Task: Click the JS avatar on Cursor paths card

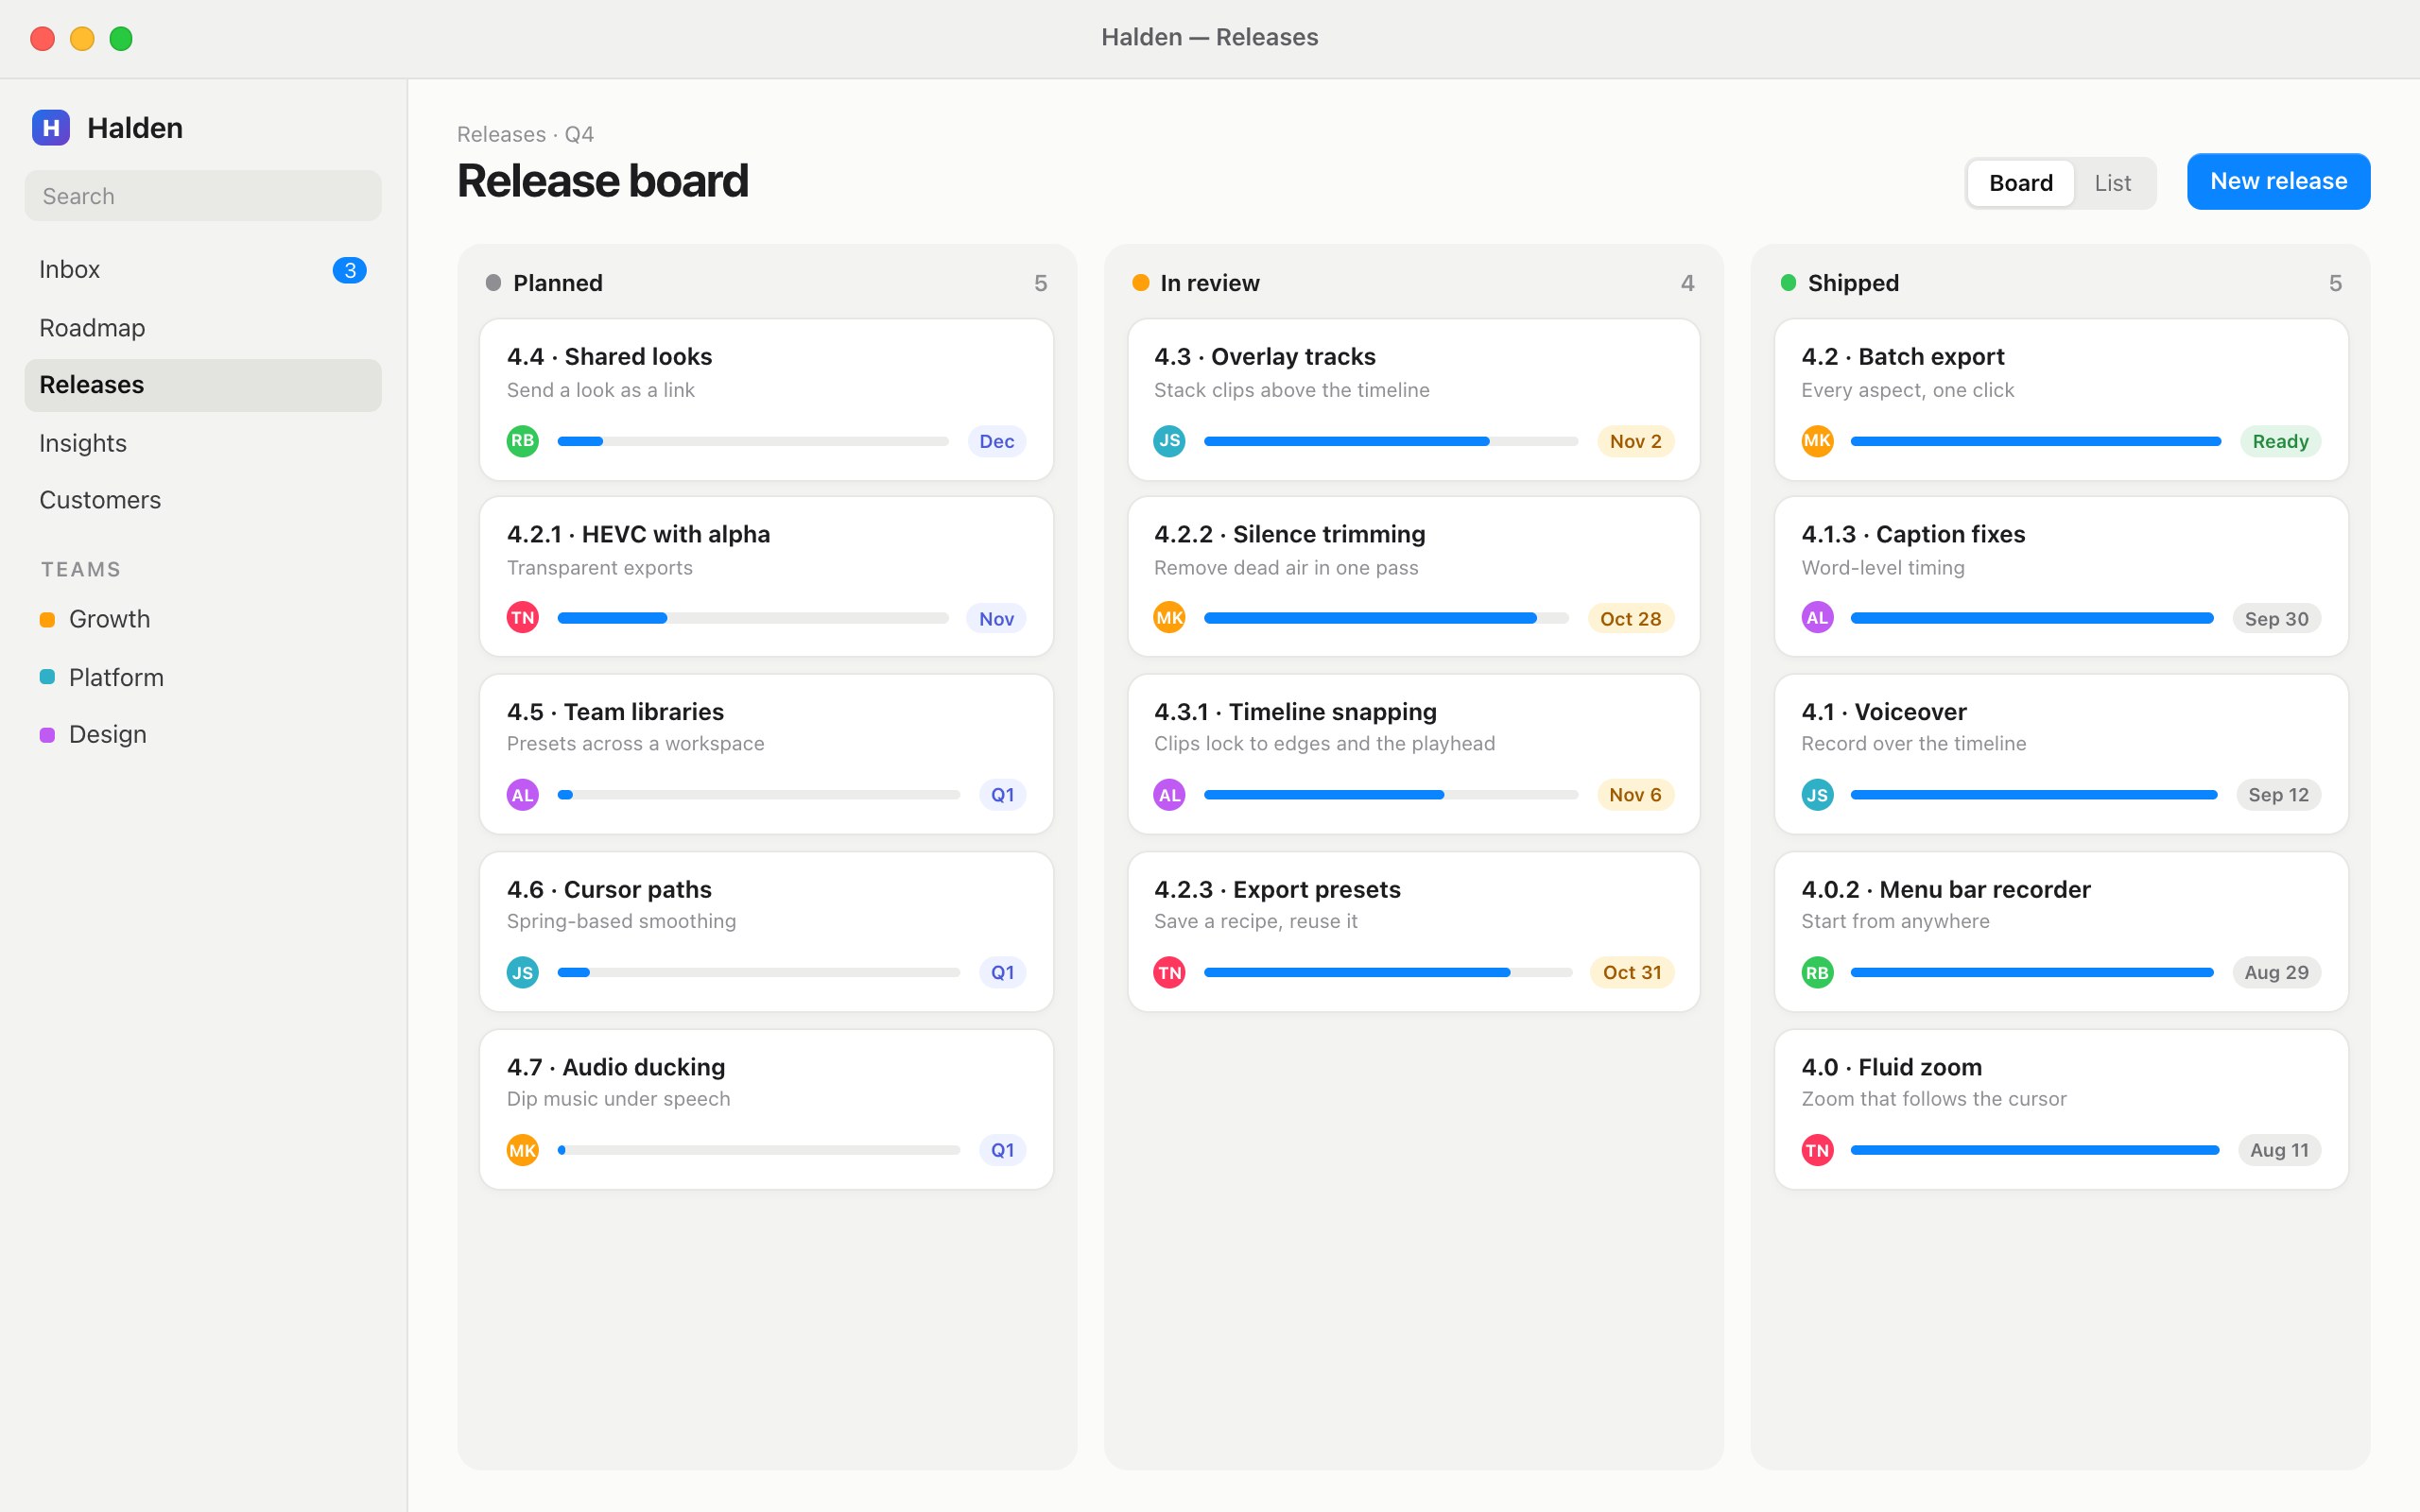Action: click(522, 972)
